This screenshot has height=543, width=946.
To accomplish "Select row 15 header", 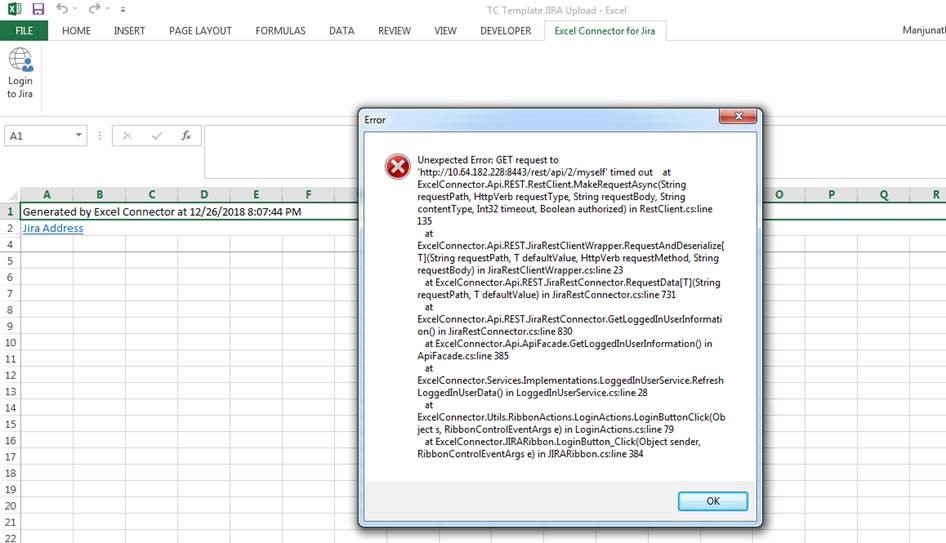I will (x=10, y=424).
